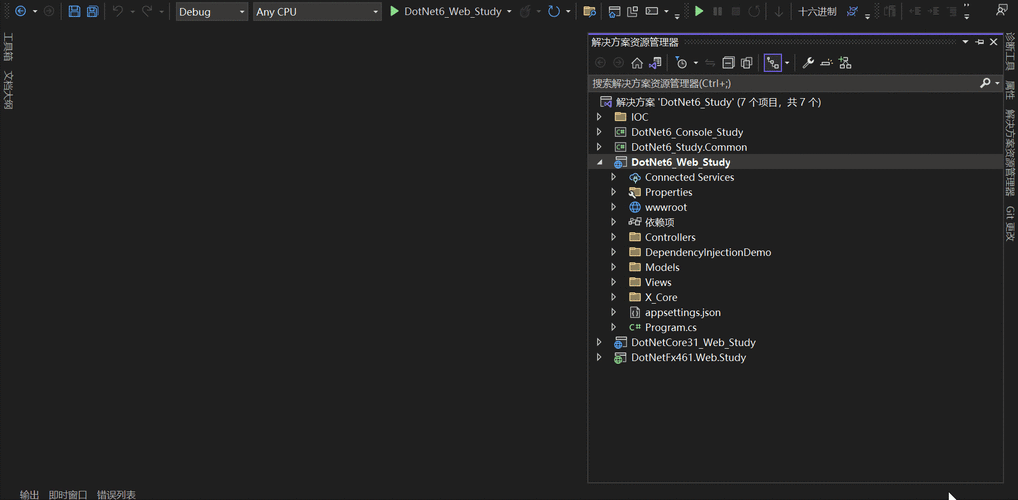Image resolution: width=1018 pixels, height=500 pixels.
Task: Expand the DotNet6_Console_Study project
Action: coord(599,132)
